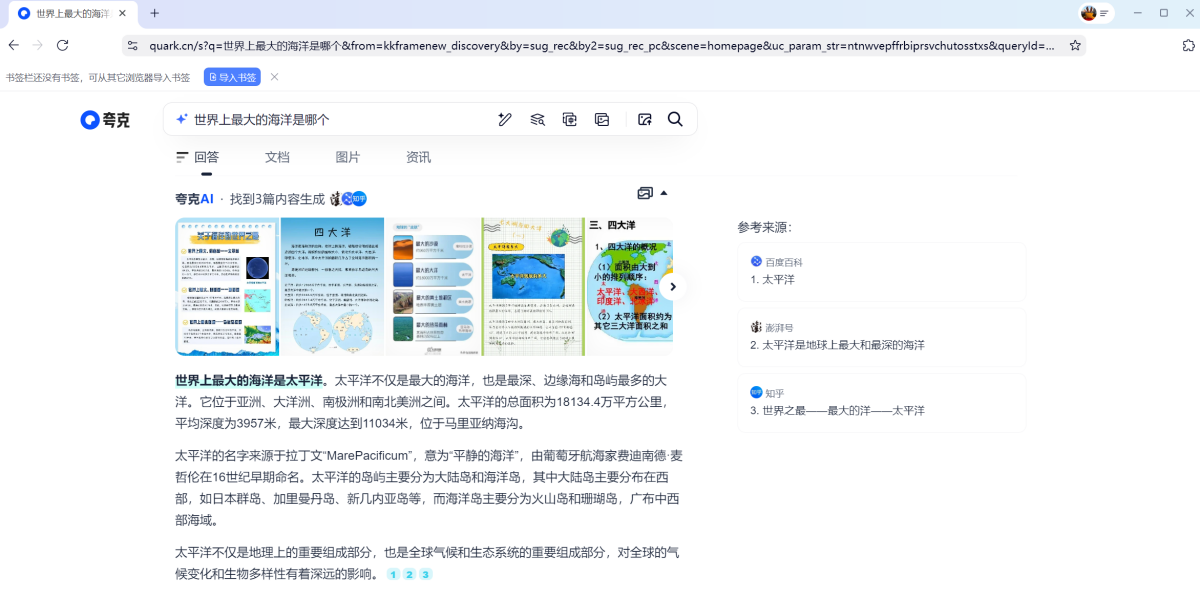The height and width of the screenshot is (598, 1200).
Task: Click the 导入书签 button
Action: pos(232,77)
